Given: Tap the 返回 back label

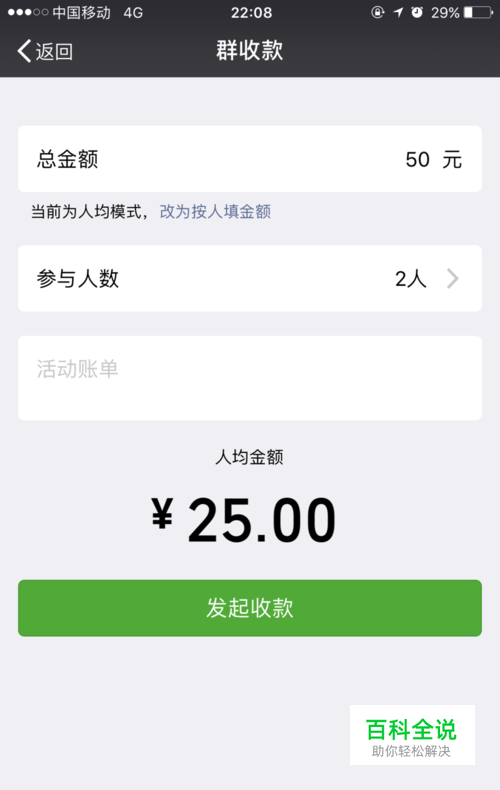Looking at the screenshot, I should point(54,51).
